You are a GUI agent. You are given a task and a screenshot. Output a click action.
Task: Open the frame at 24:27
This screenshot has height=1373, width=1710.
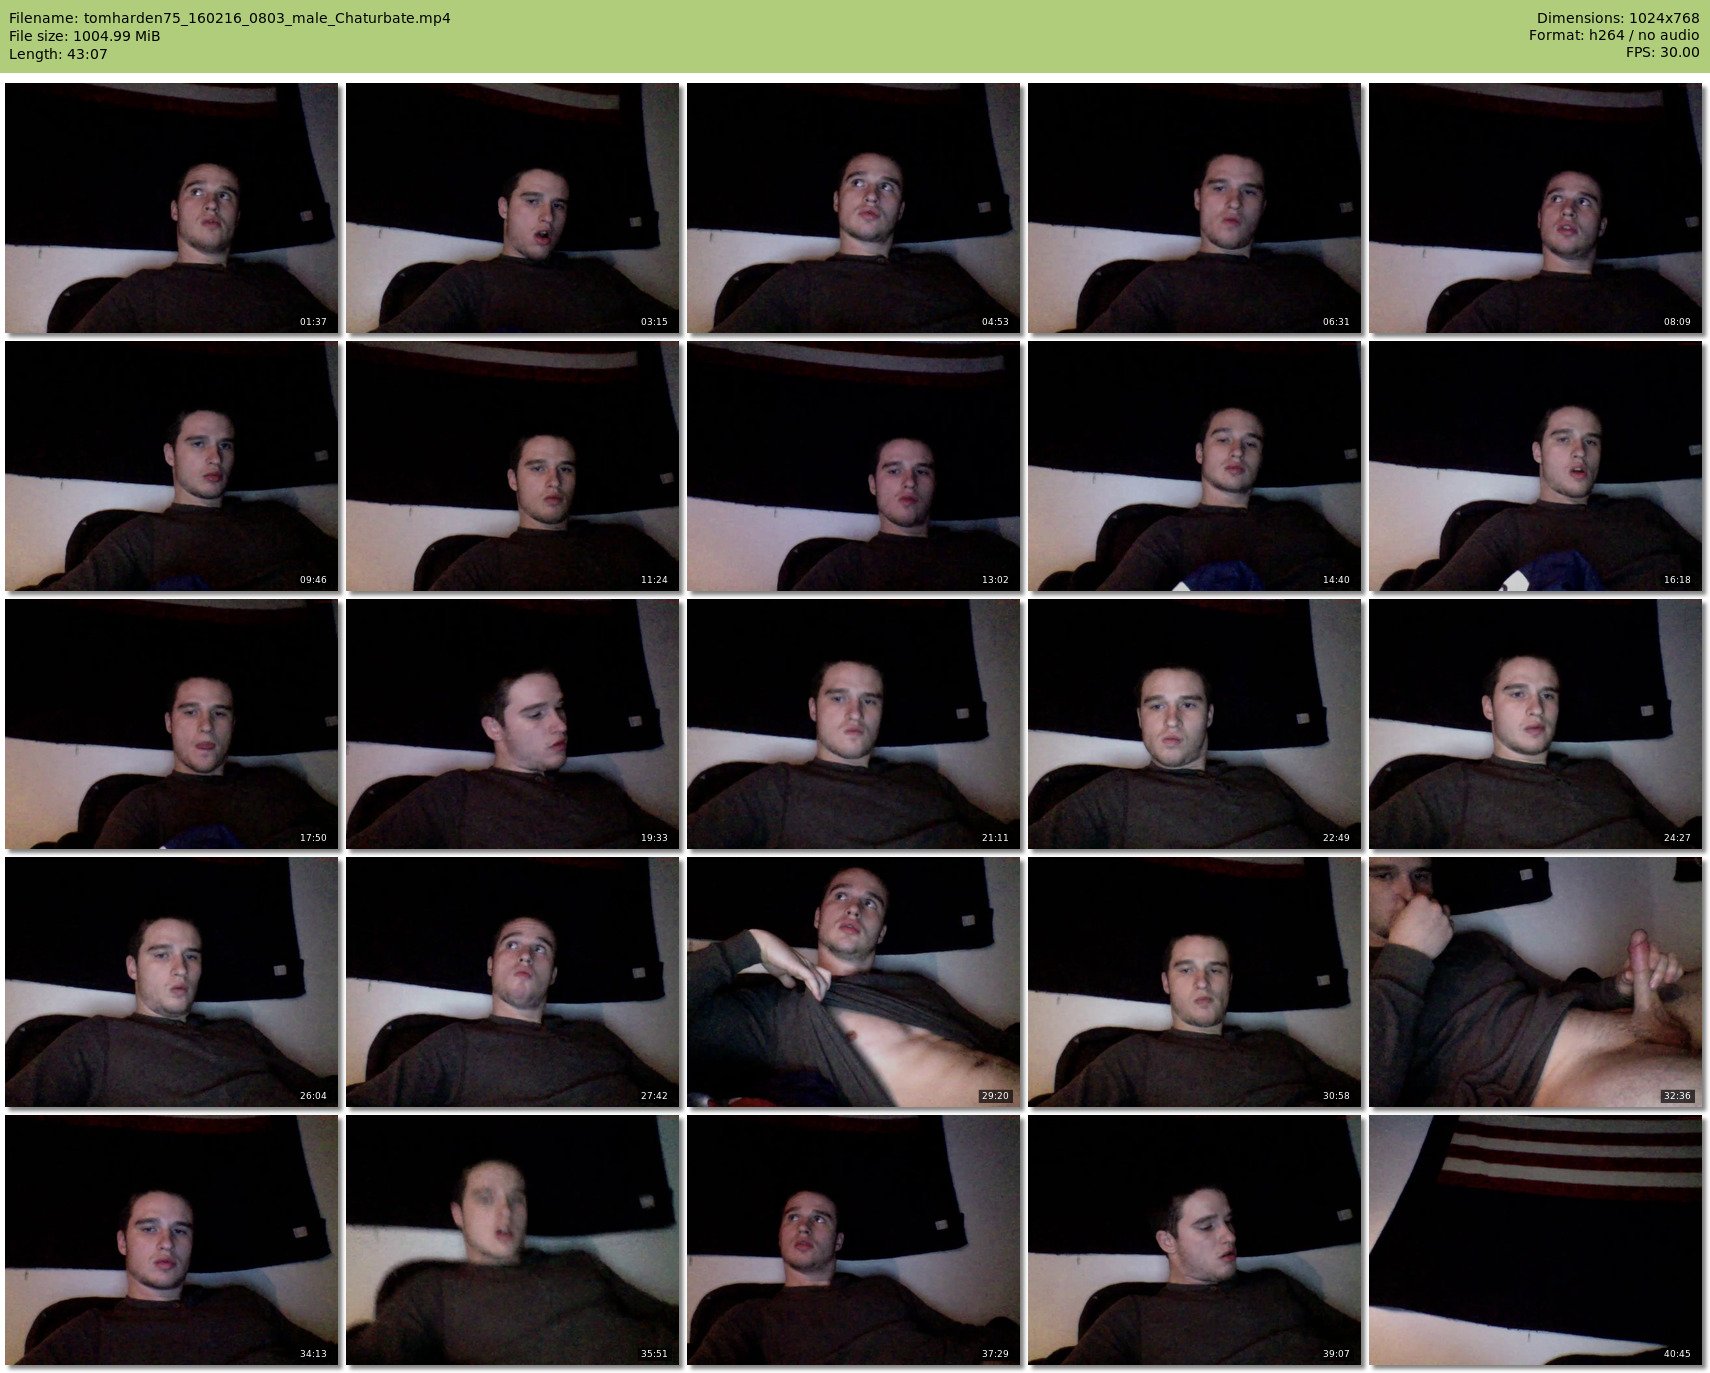click(1536, 724)
